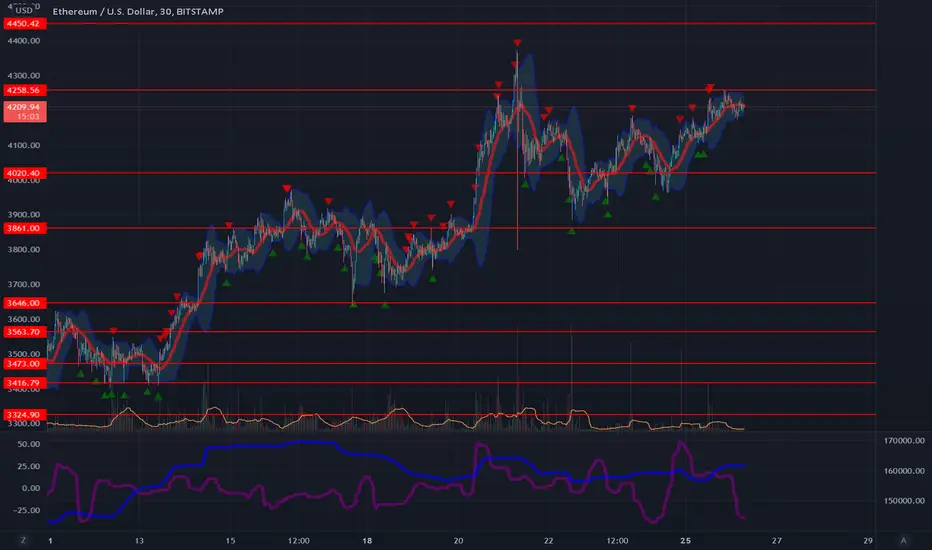
Task: Select the 3416.79 price level label
Action: pos(24,383)
